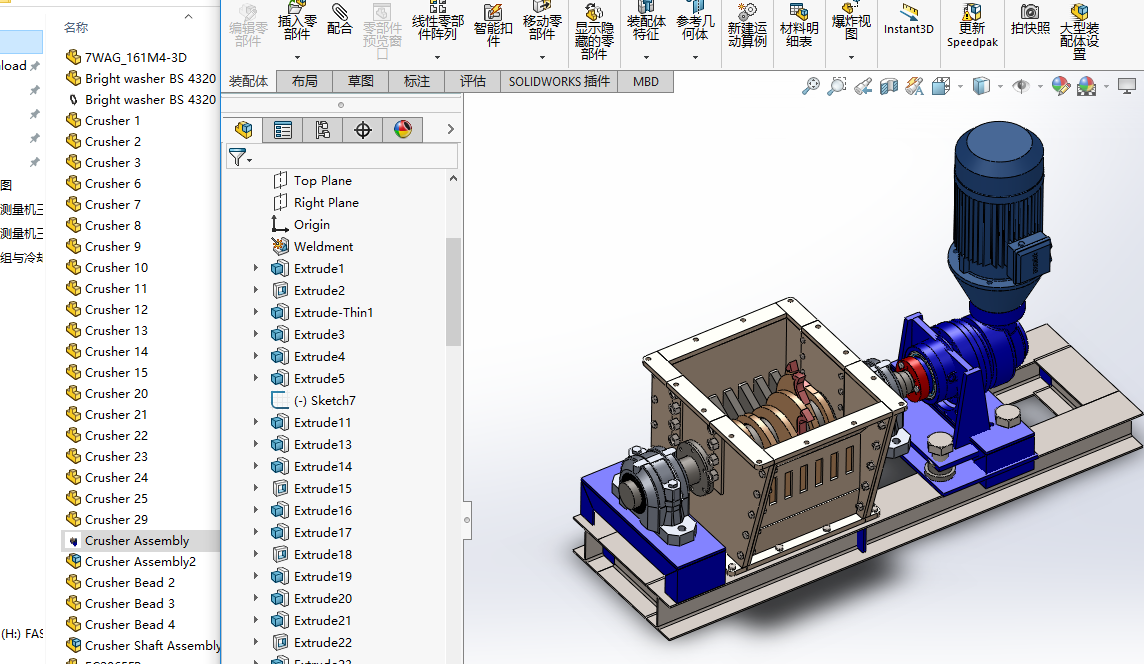Open the ConfigurationManager tab icon
The image size is (1144, 664).
pyautogui.click(x=322, y=130)
